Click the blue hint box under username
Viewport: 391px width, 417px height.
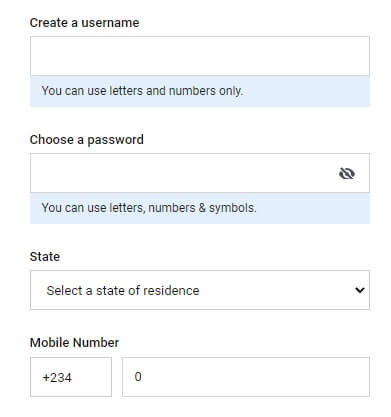tap(200, 91)
